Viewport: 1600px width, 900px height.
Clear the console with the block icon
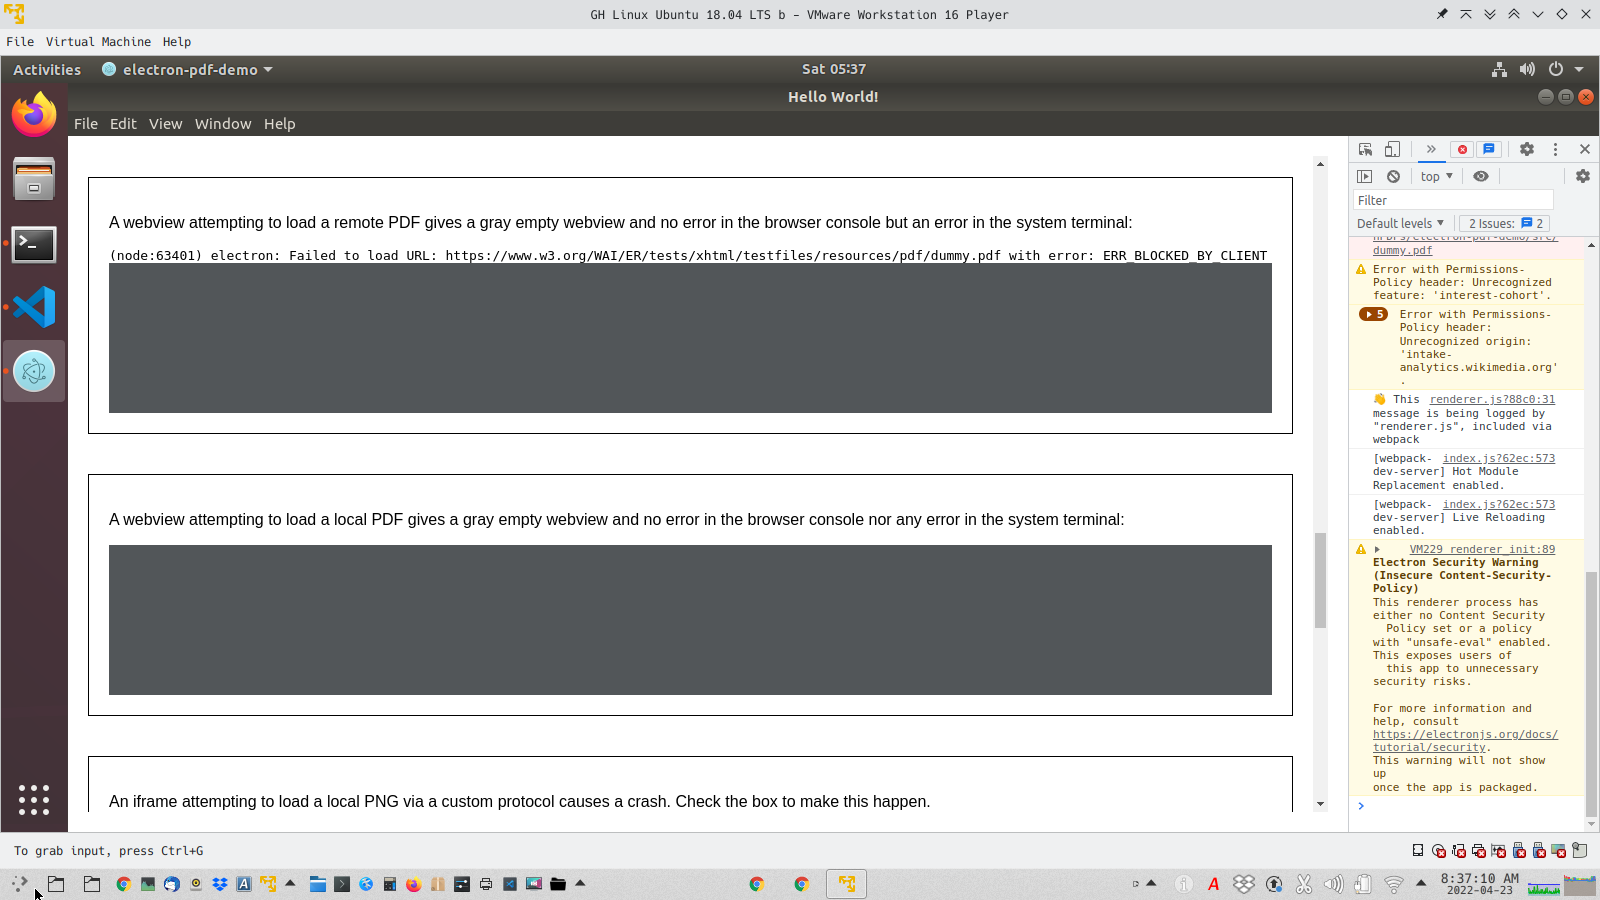pos(1394,176)
